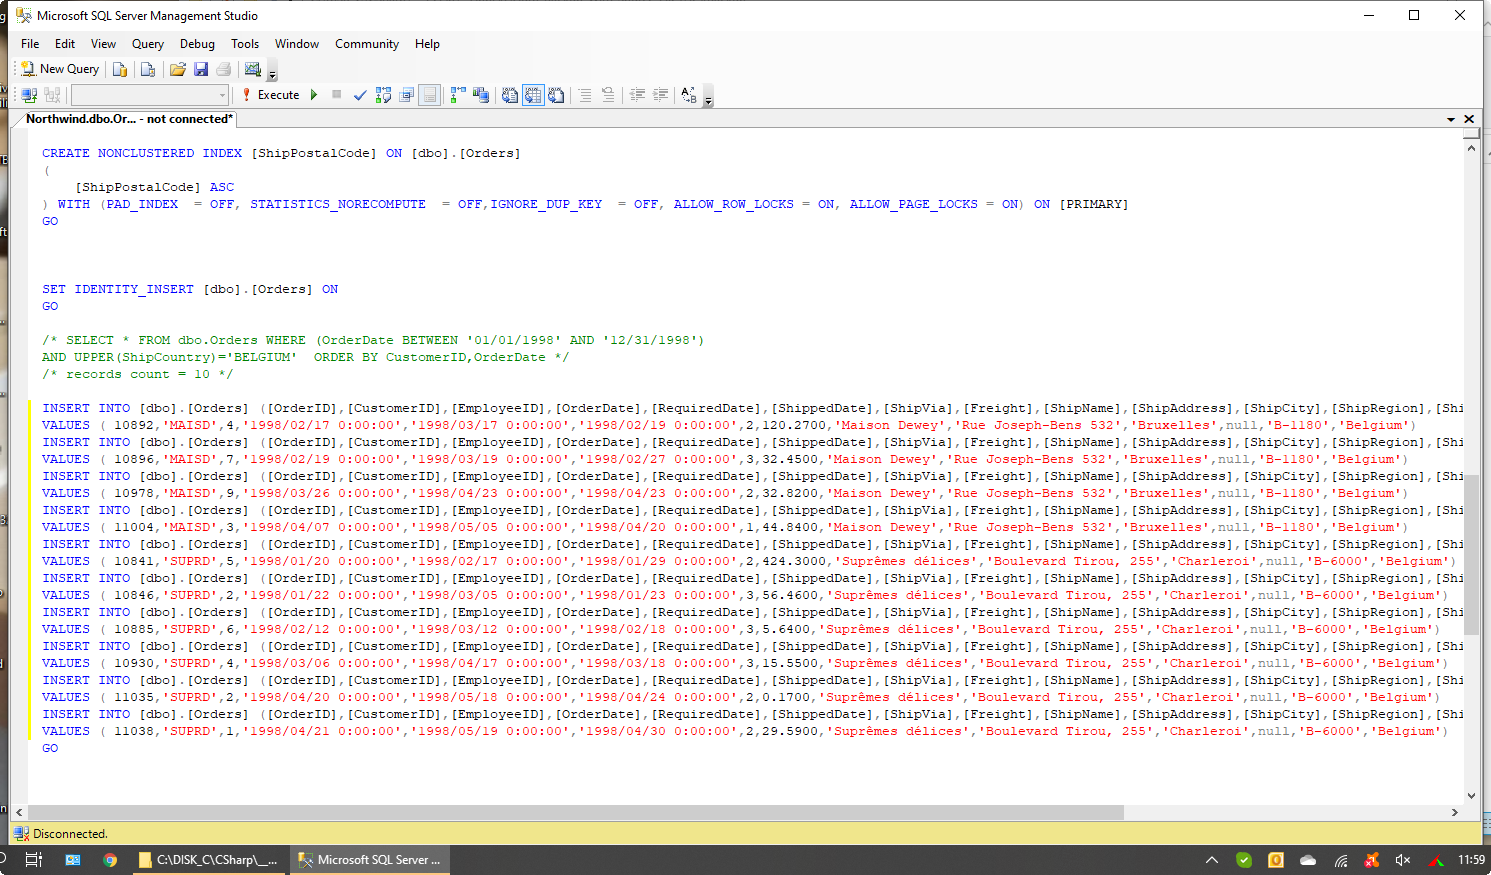Save the query with the floppy icon
This screenshot has height=875, width=1491.
201,69
